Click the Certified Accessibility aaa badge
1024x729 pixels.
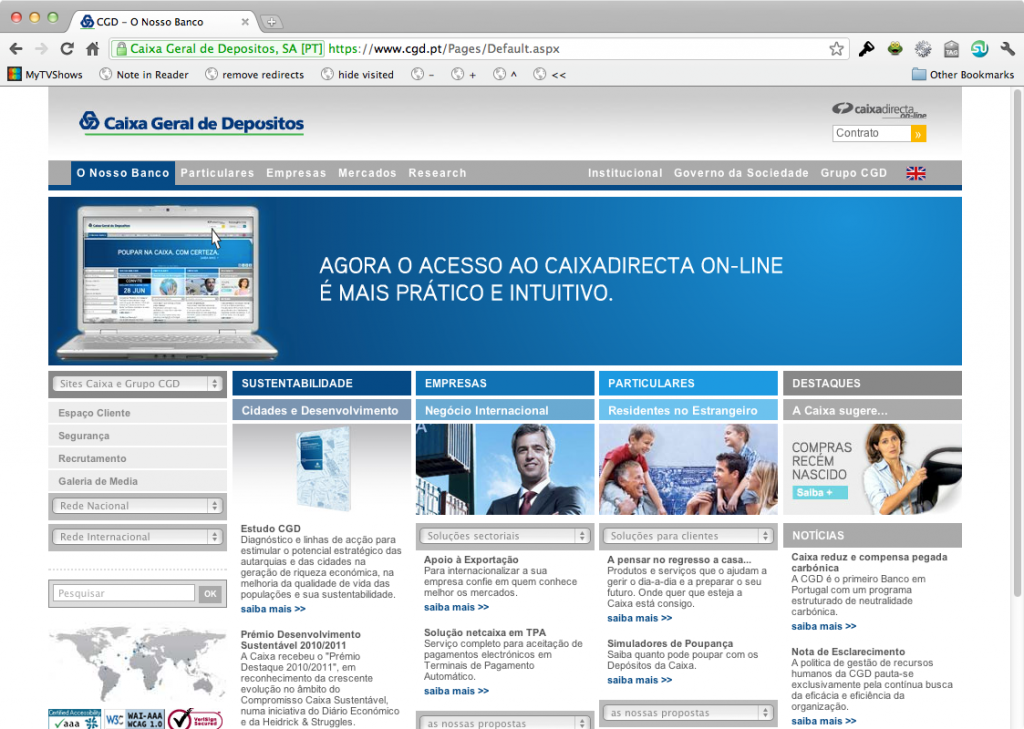pyautogui.click(x=74, y=719)
